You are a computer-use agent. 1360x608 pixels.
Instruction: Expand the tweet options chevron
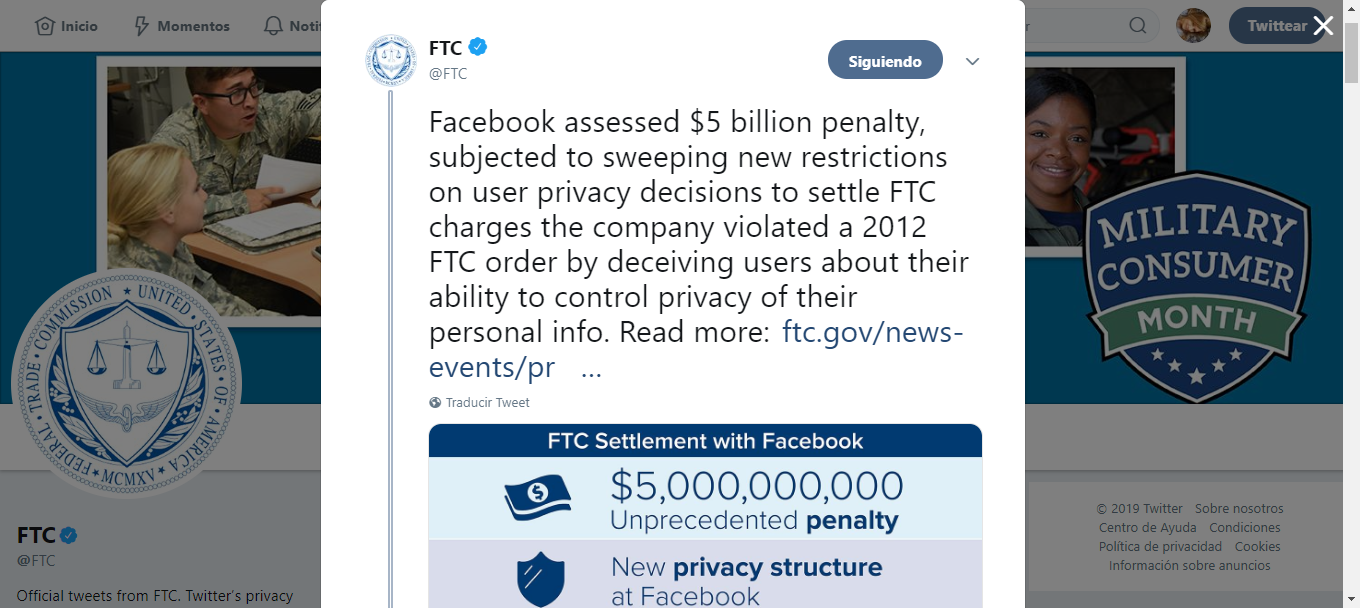(972, 61)
